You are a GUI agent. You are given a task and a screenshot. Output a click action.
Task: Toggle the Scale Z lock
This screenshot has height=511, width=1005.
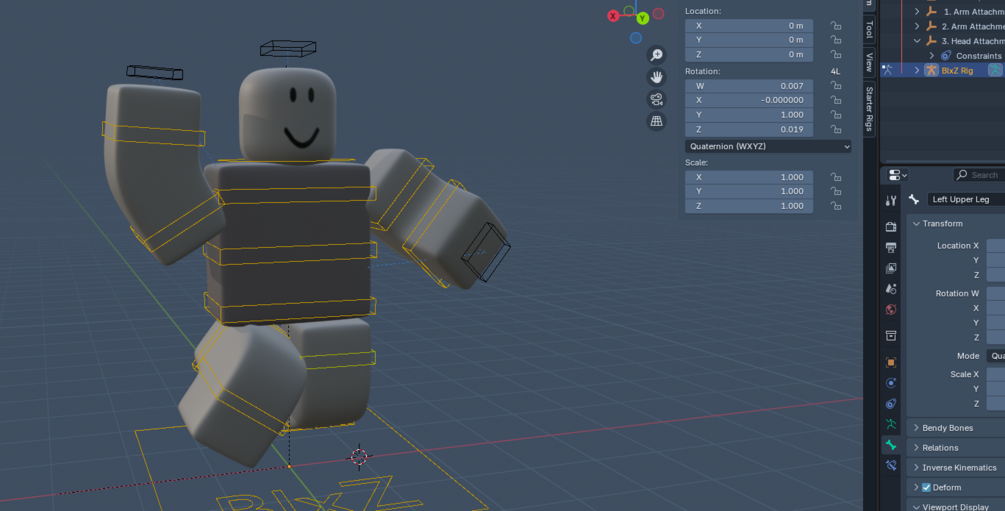tap(836, 206)
